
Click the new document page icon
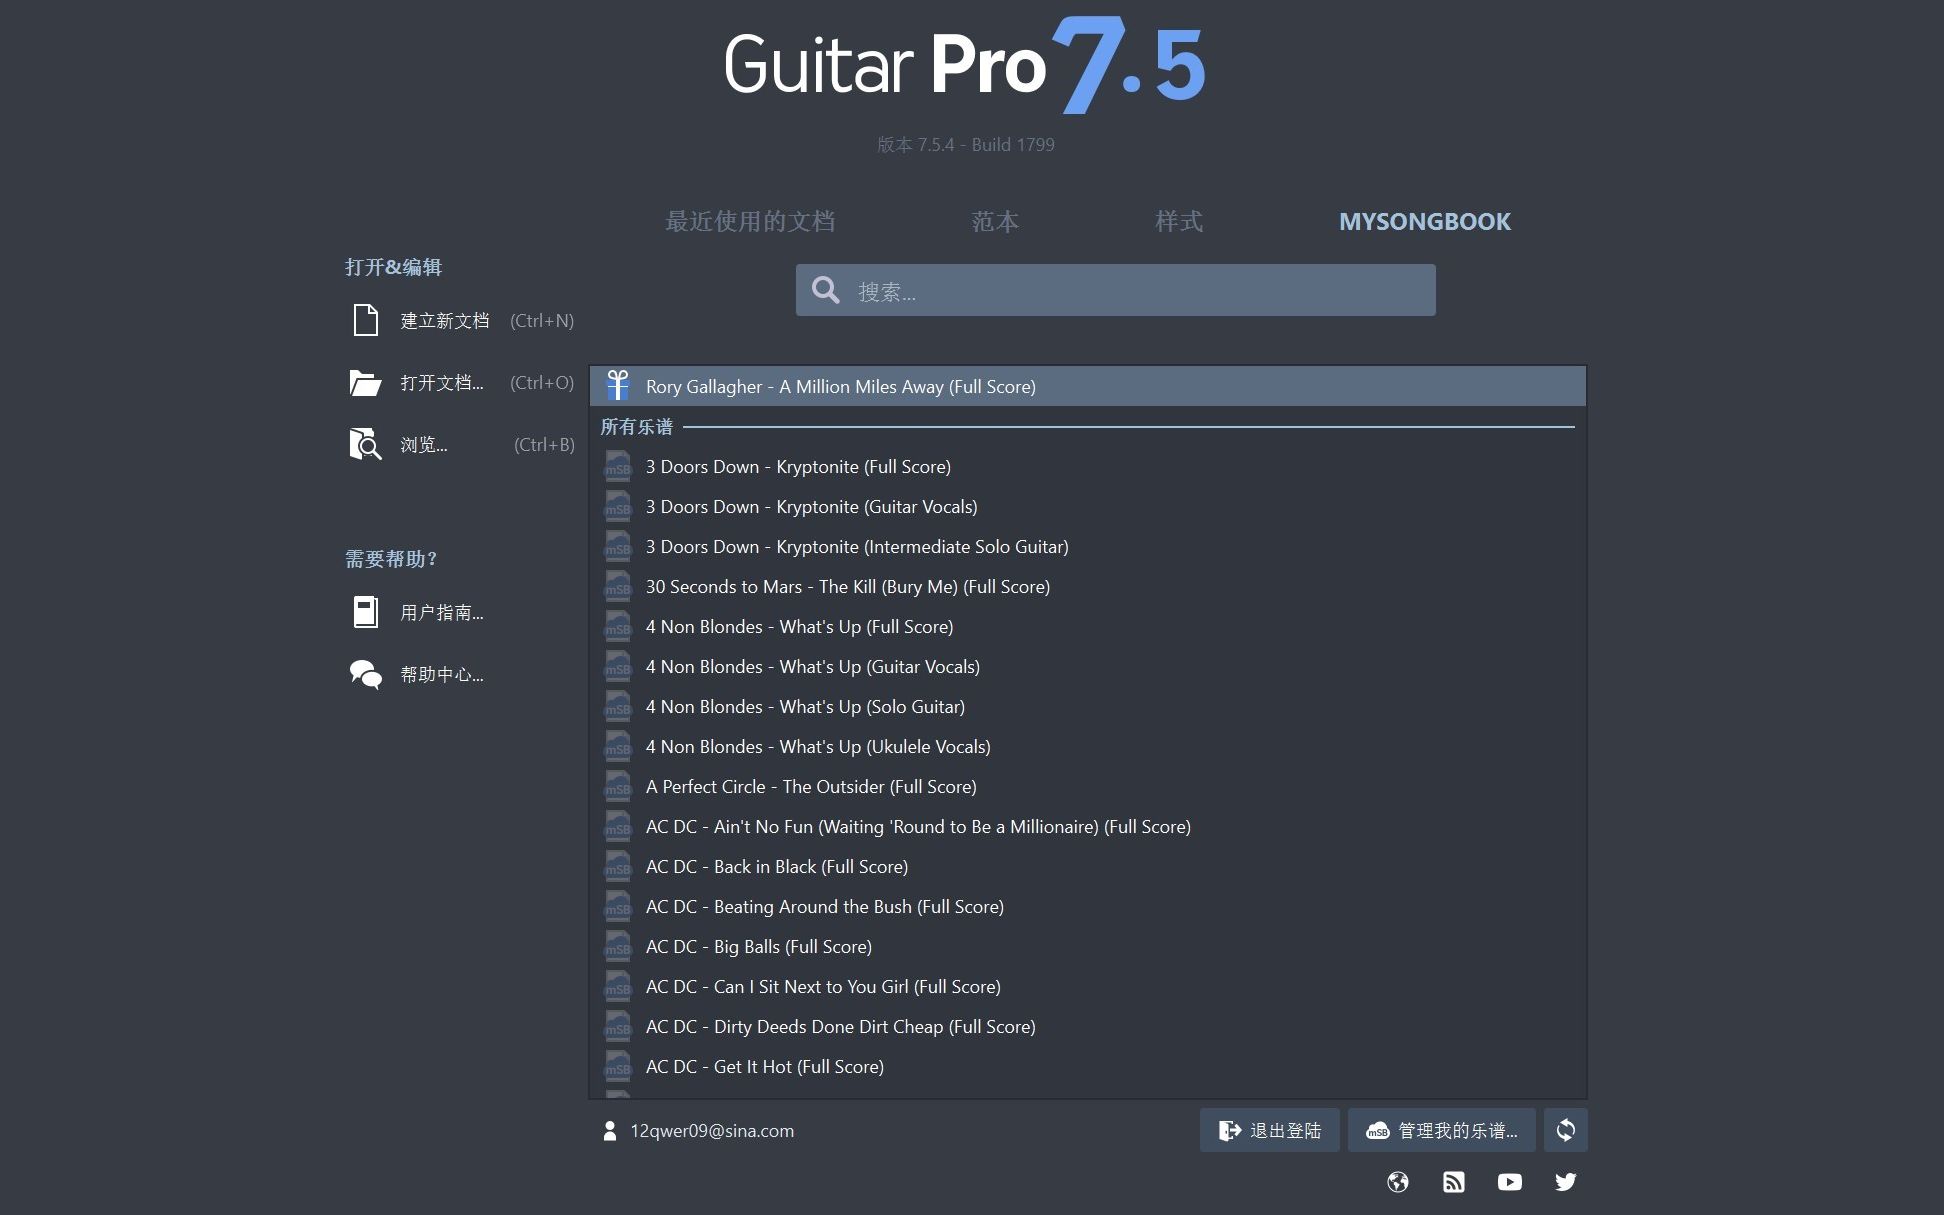(x=366, y=320)
